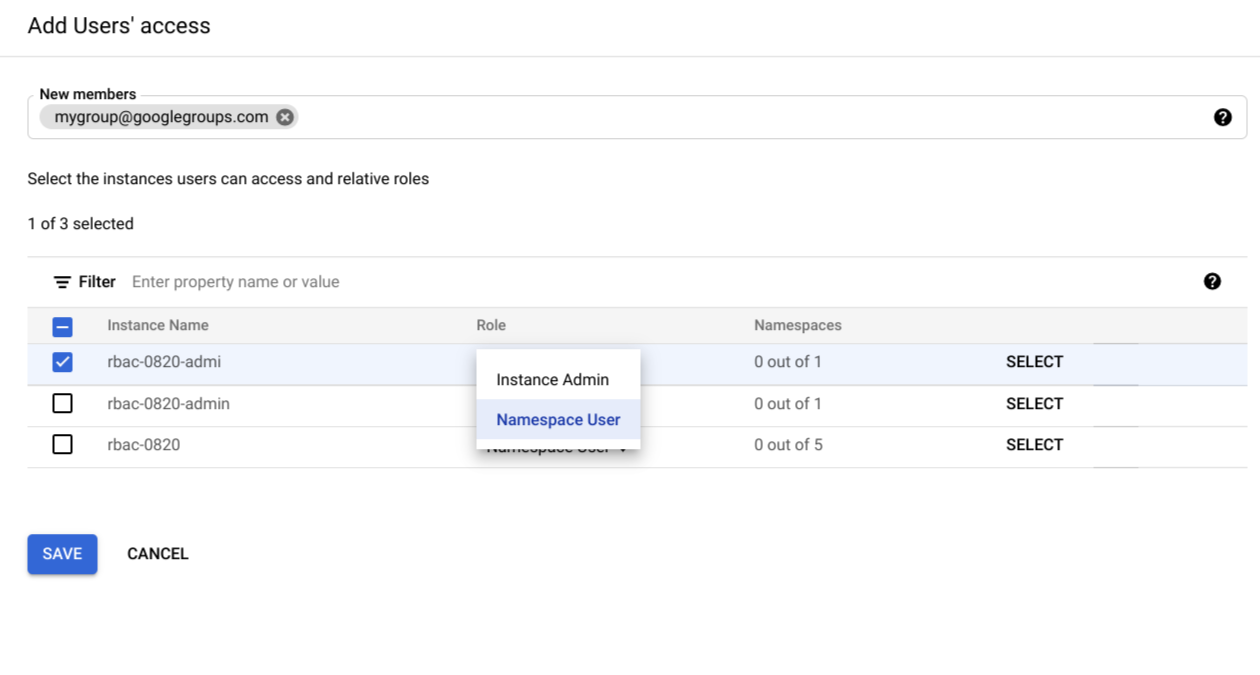
Task: Click the Role column header
Action: pyautogui.click(x=491, y=326)
